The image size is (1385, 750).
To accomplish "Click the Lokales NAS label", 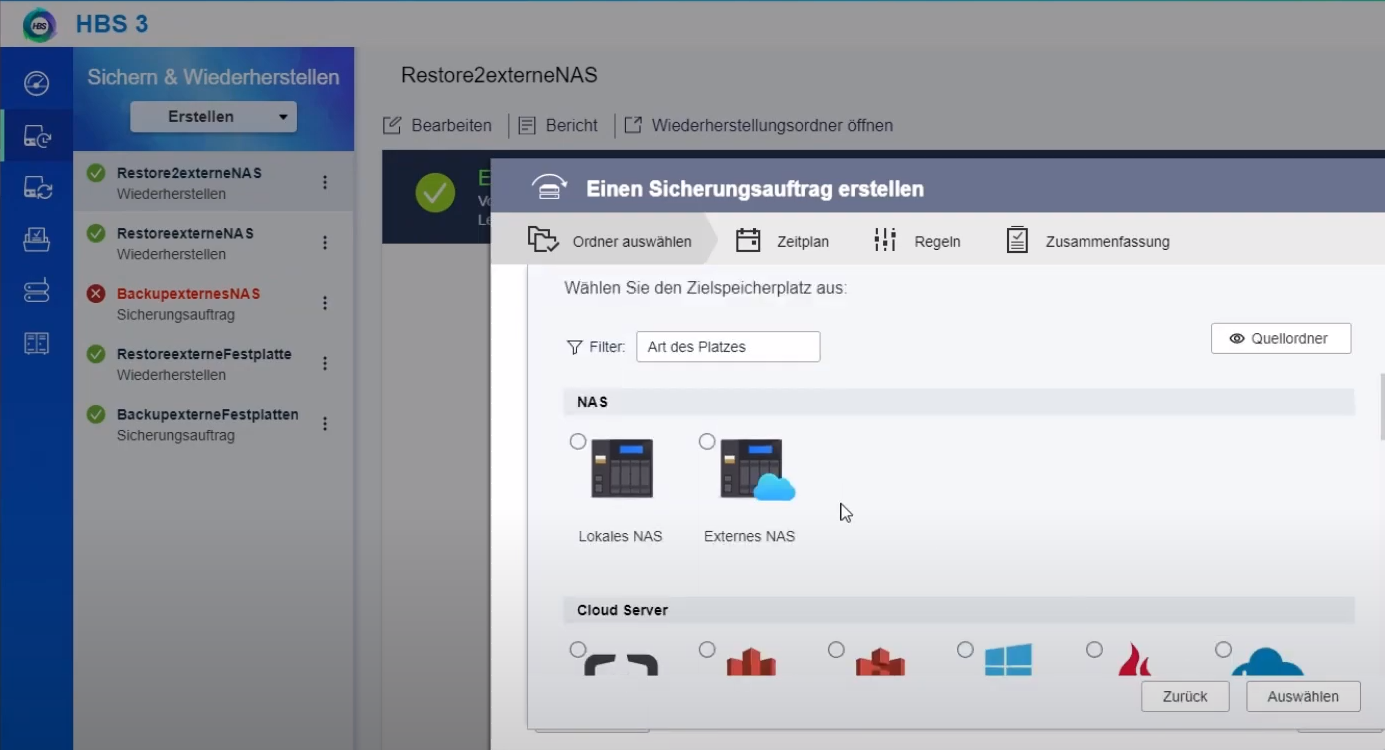I will point(620,536).
